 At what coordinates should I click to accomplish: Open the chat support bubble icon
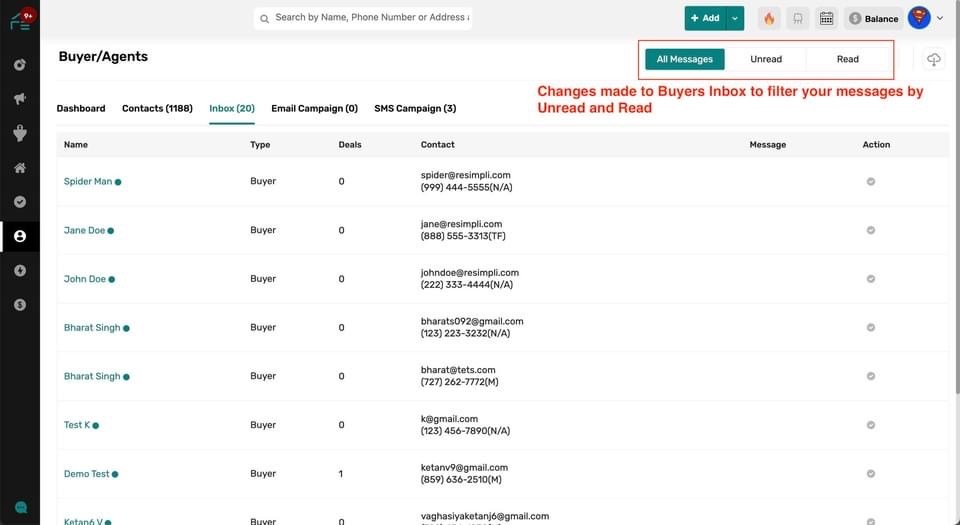tap(21, 507)
